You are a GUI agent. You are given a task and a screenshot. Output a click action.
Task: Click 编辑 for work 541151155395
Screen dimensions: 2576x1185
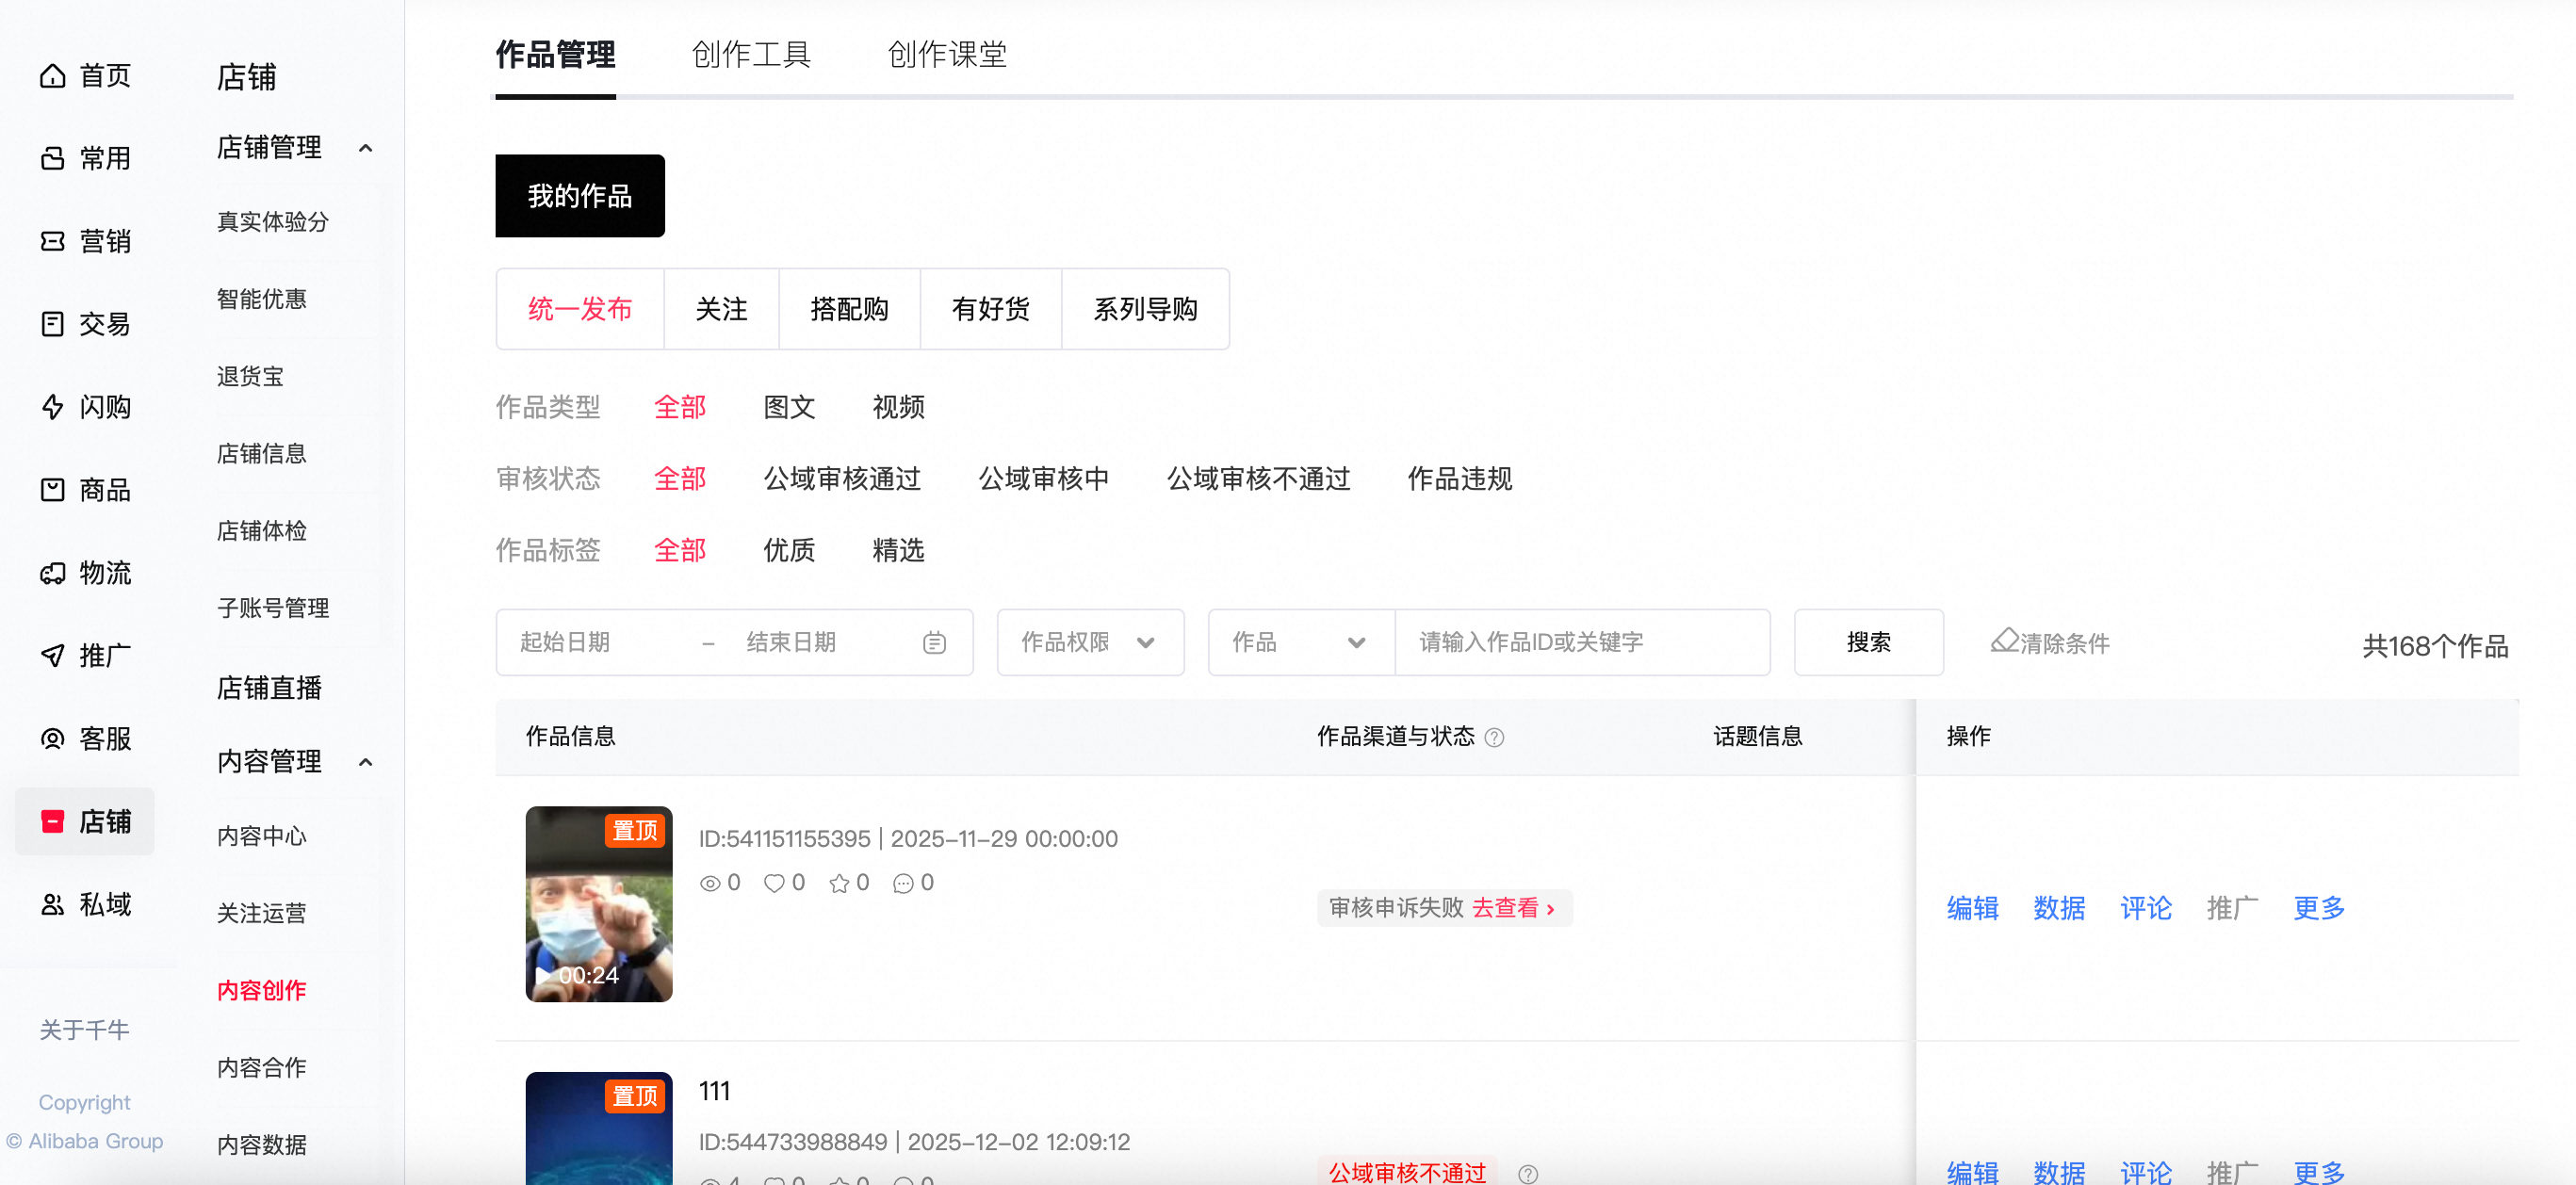[1972, 908]
